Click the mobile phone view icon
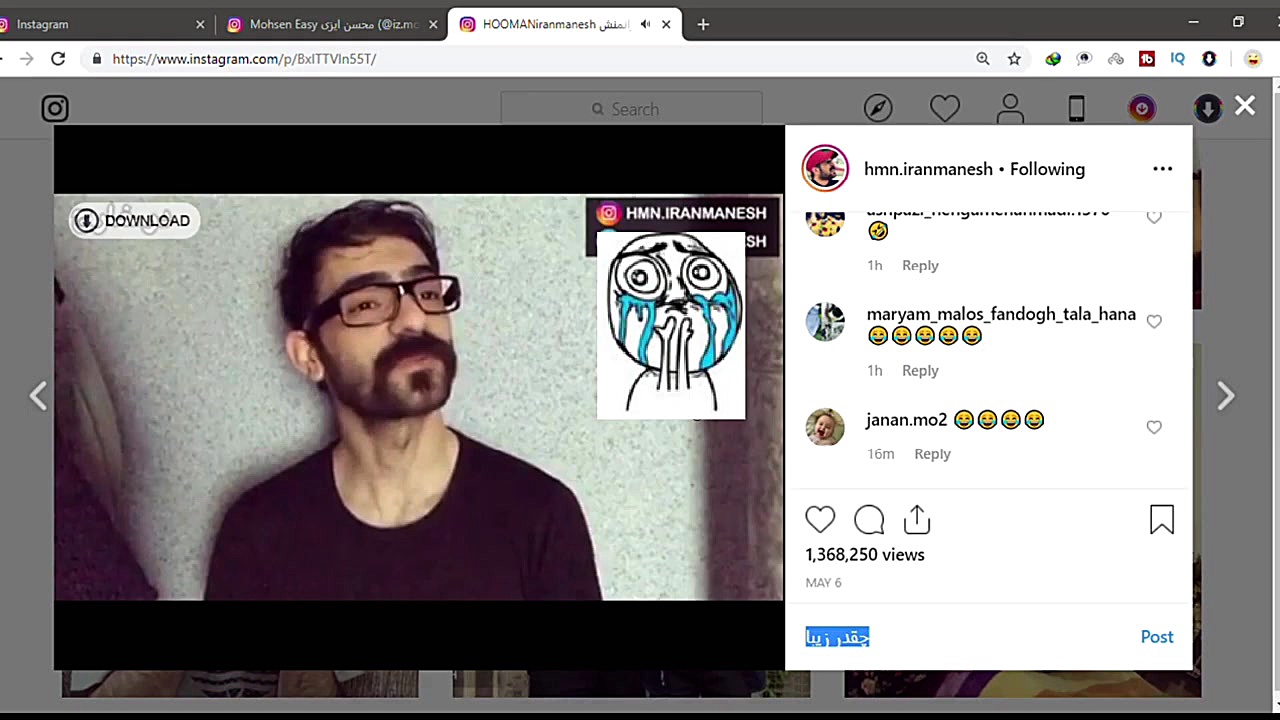This screenshot has height=720, width=1280. coord(1076,108)
